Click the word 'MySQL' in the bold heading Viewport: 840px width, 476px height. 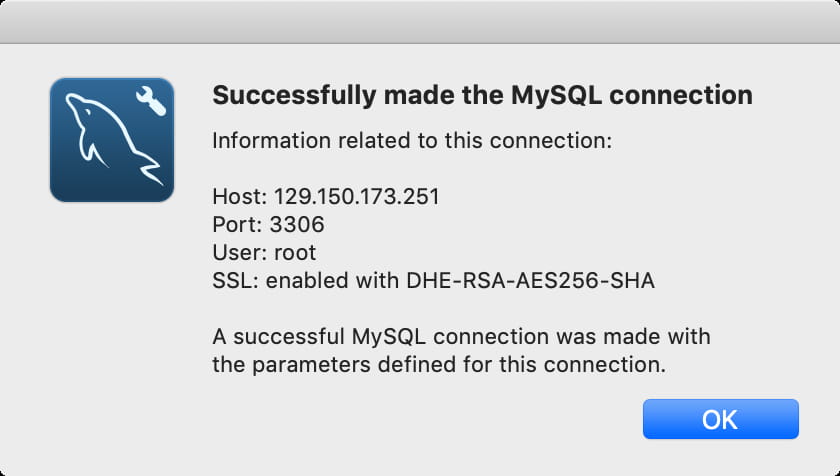click(x=556, y=96)
